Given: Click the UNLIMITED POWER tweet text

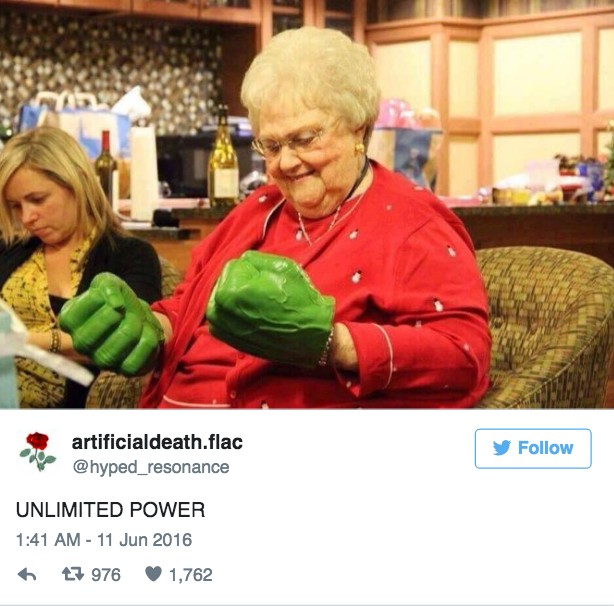Looking at the screenshot, I should pyautogui.click(x=110, y=510).
